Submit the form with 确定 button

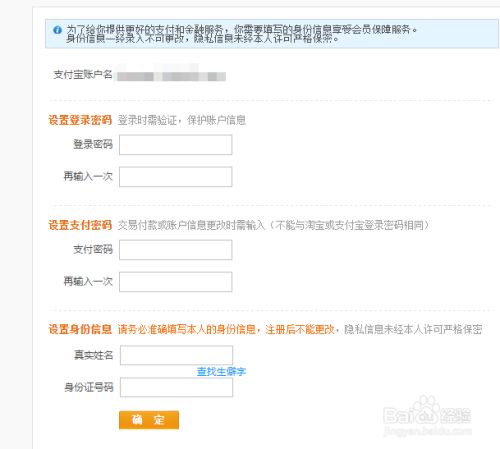coord(149,420)
